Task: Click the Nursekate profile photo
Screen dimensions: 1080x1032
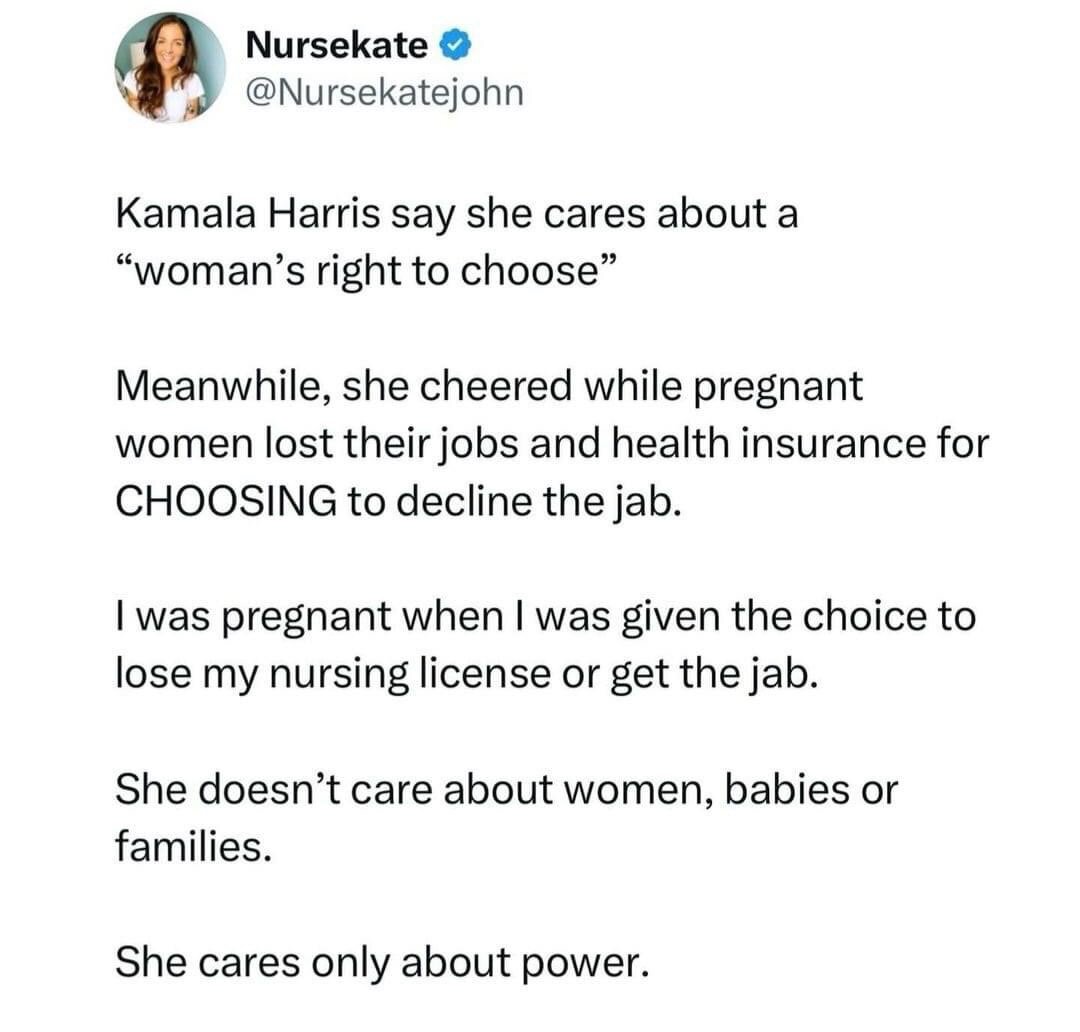Action: pyautogui.click(x=169, y=68)
